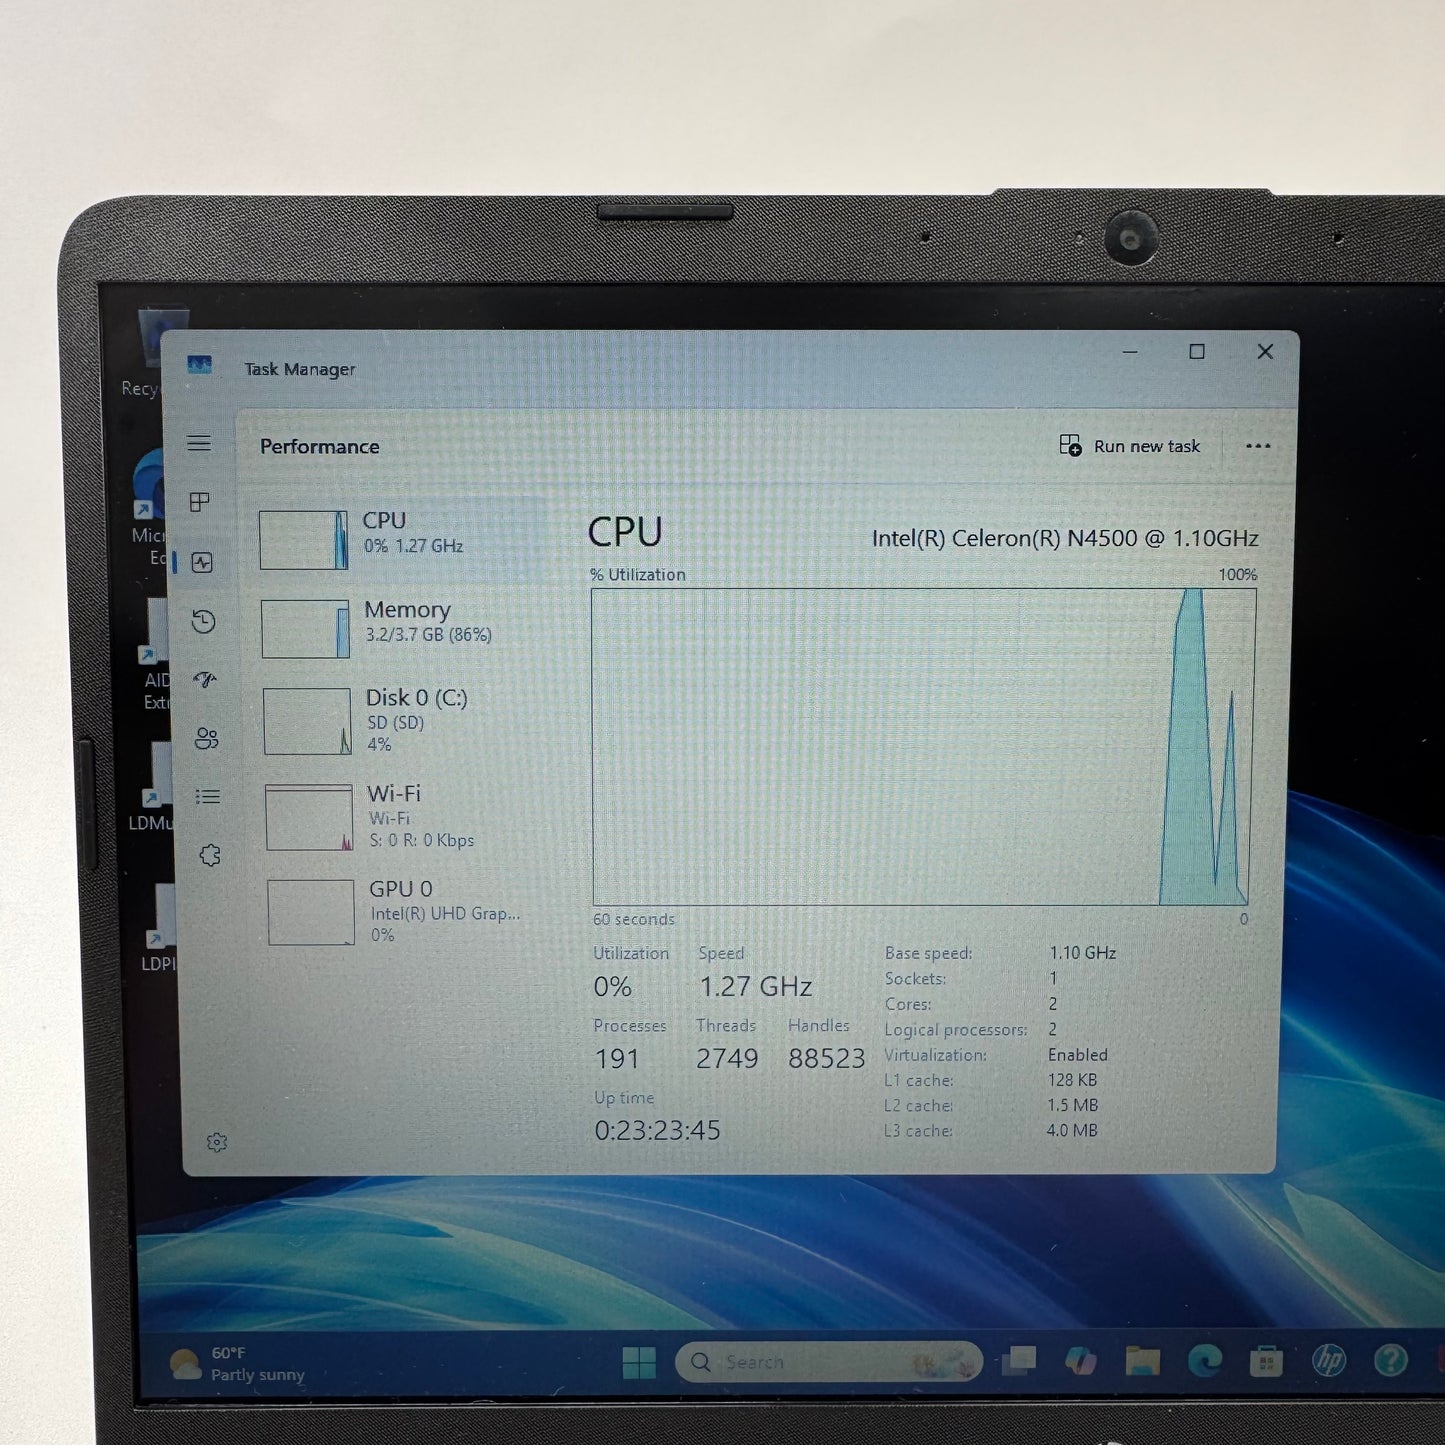Screen dimensions: 1445x1445
Task: Open the weather widget showing 60°F
Action: 238,1364
